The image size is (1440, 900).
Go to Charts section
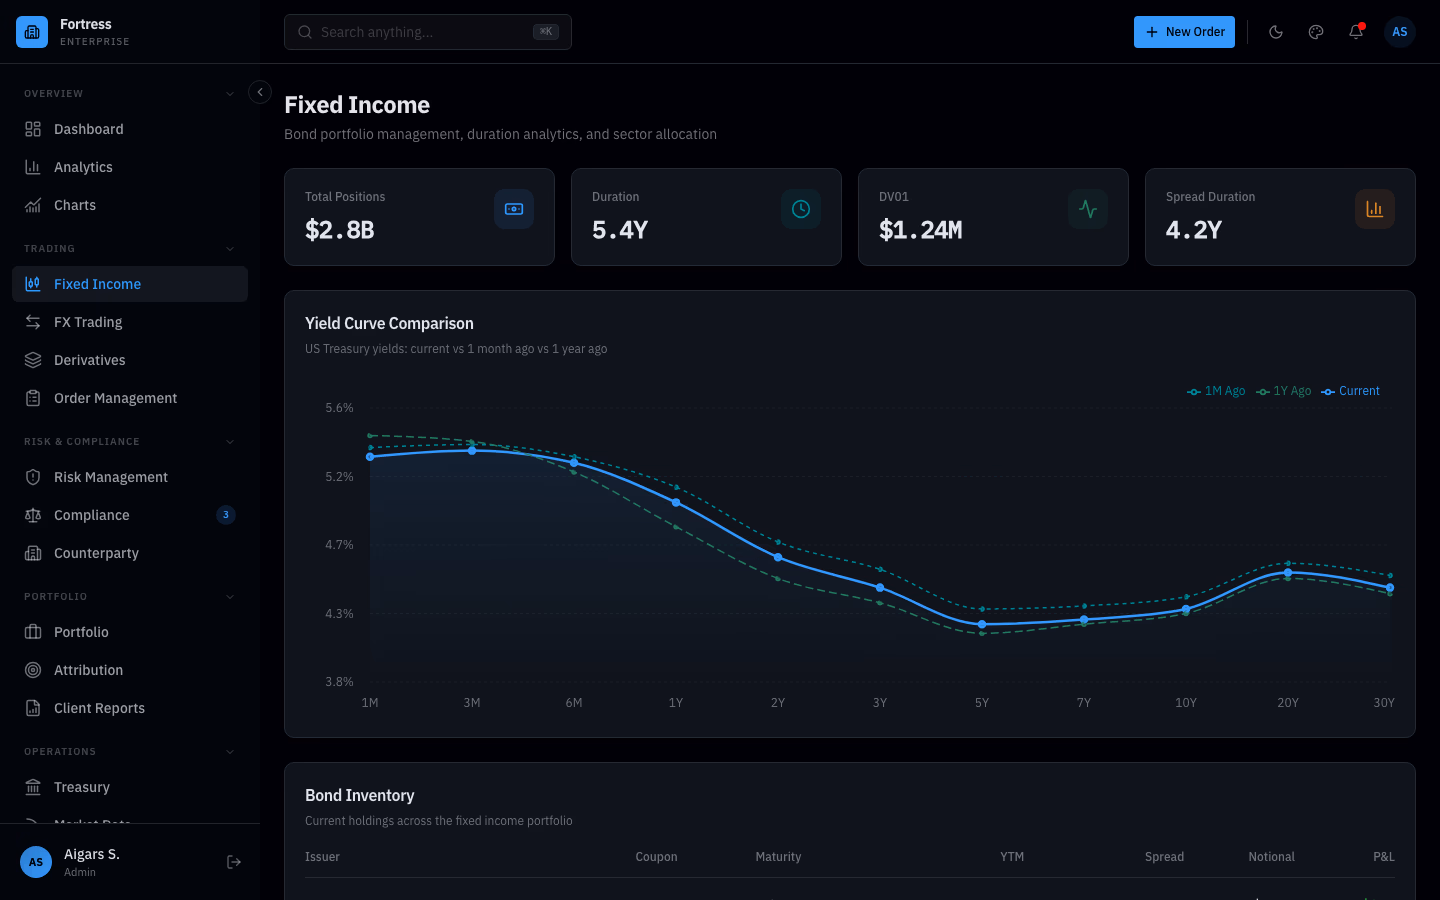(130, 205)
